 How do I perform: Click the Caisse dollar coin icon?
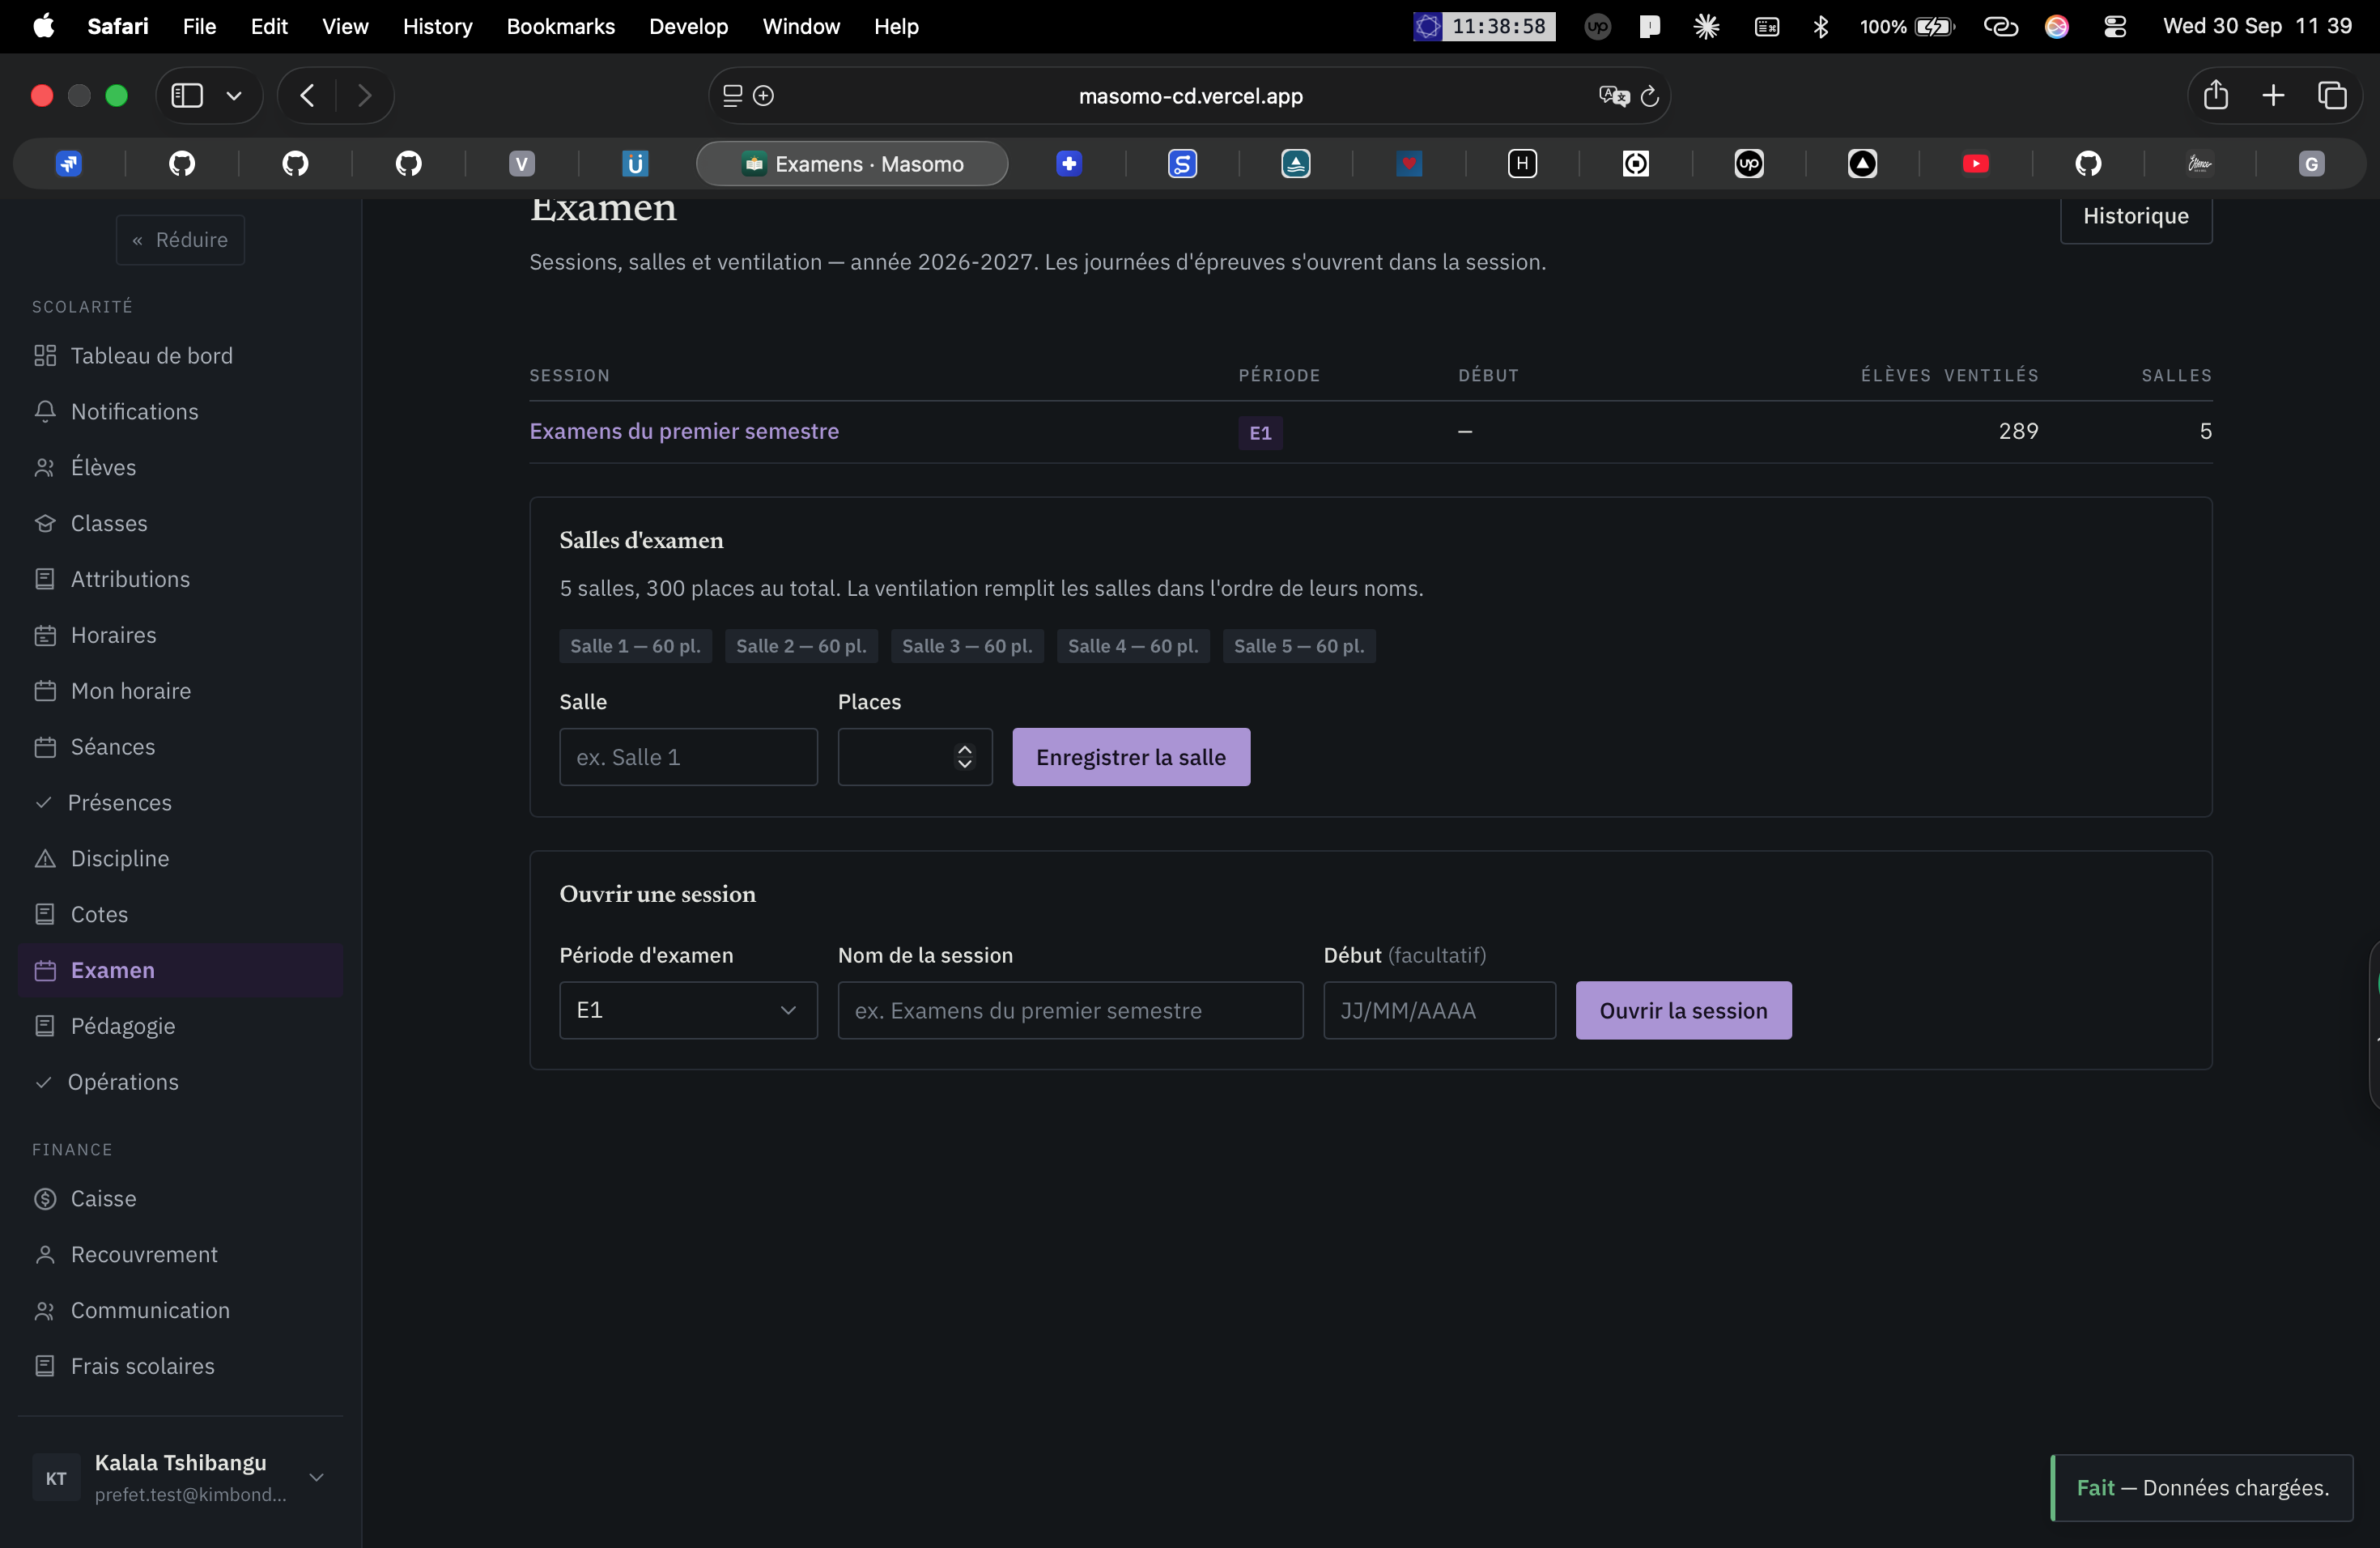[x=45, y=1198]
